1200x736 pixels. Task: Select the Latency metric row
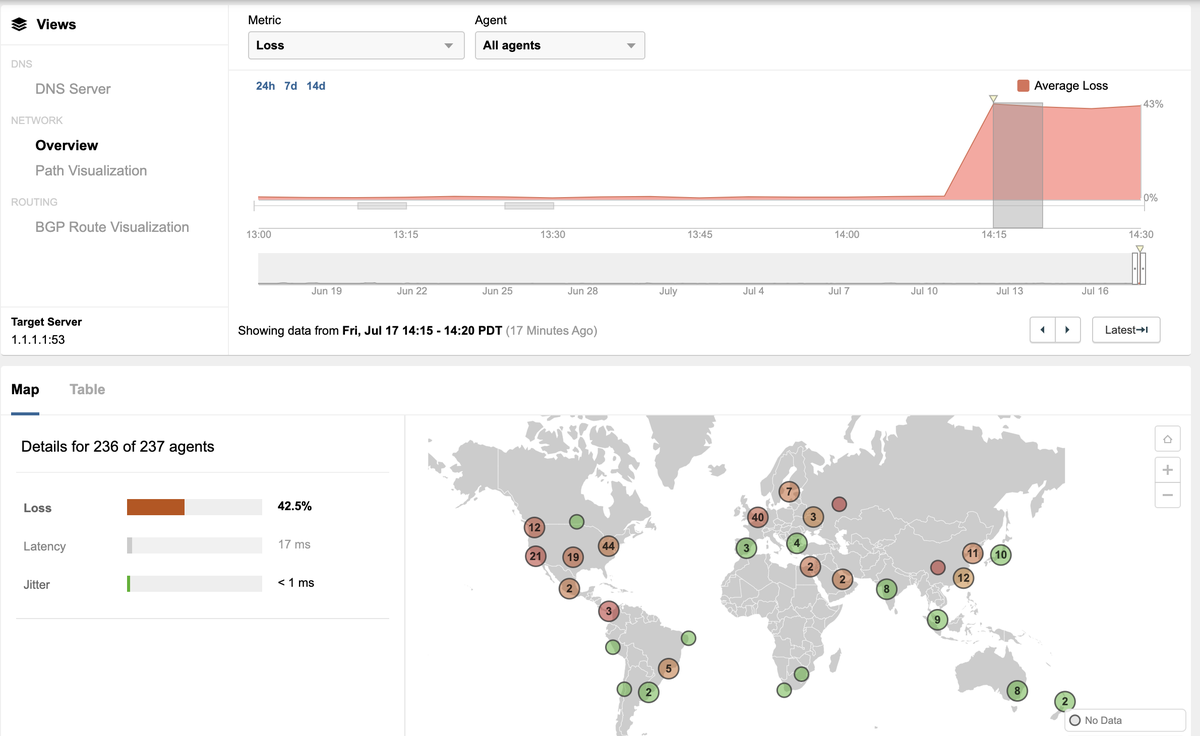pos(202,546)
